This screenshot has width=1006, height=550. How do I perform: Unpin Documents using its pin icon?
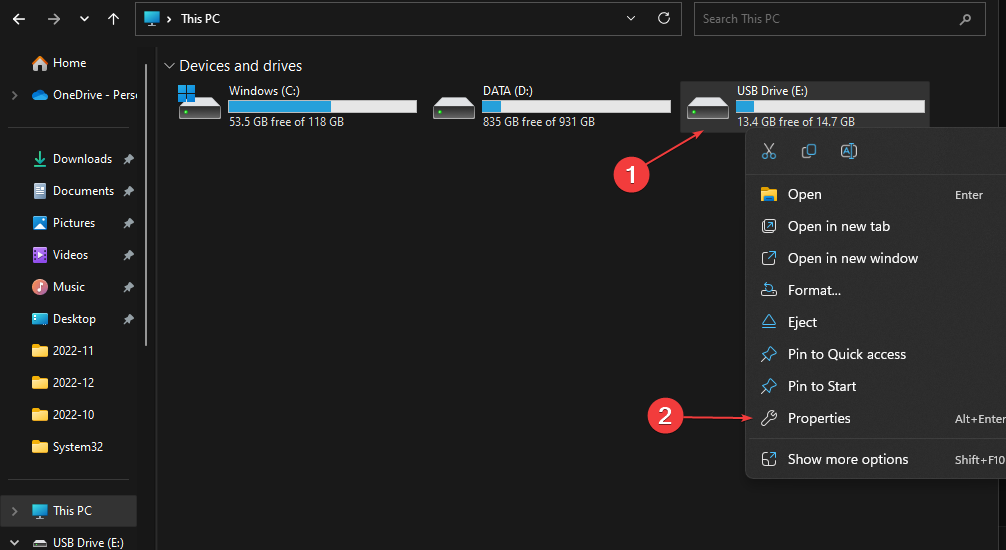(x=128, y=191)
